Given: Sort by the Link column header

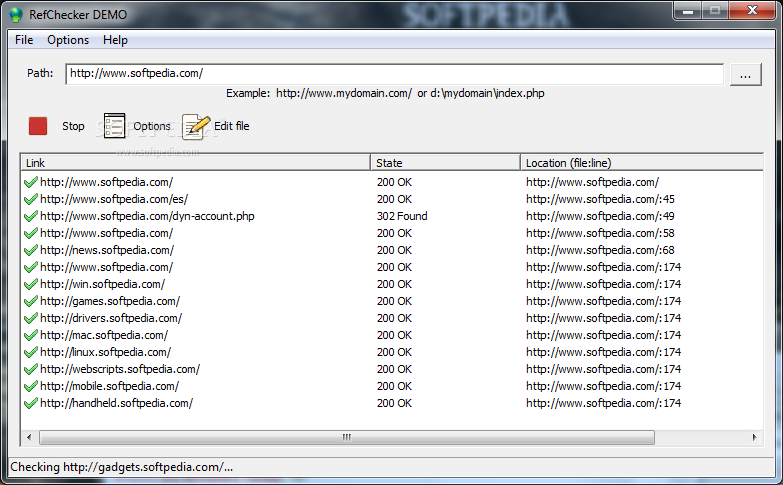Looking at the screenshot, I should [x=195, y=163].
